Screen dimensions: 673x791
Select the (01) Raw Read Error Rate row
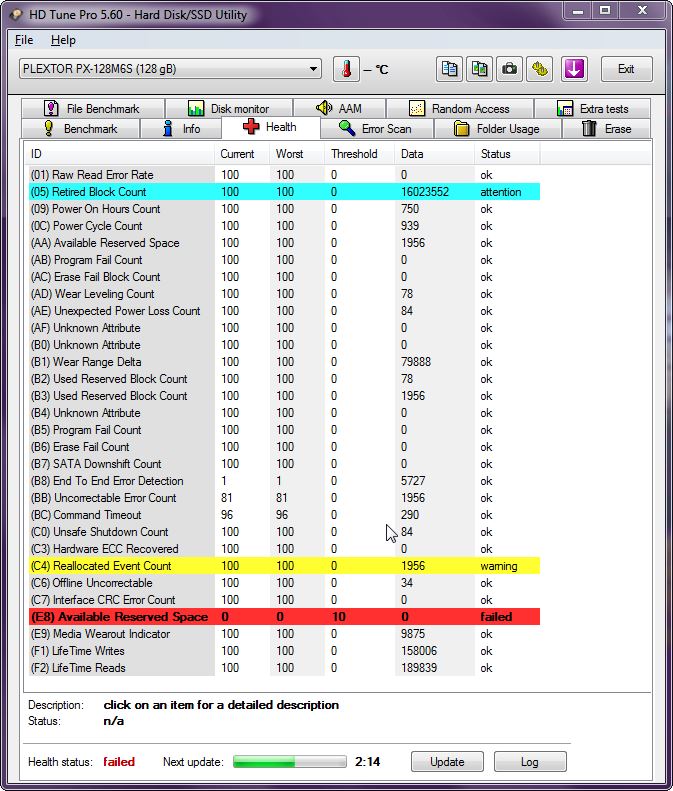point(285,175)
